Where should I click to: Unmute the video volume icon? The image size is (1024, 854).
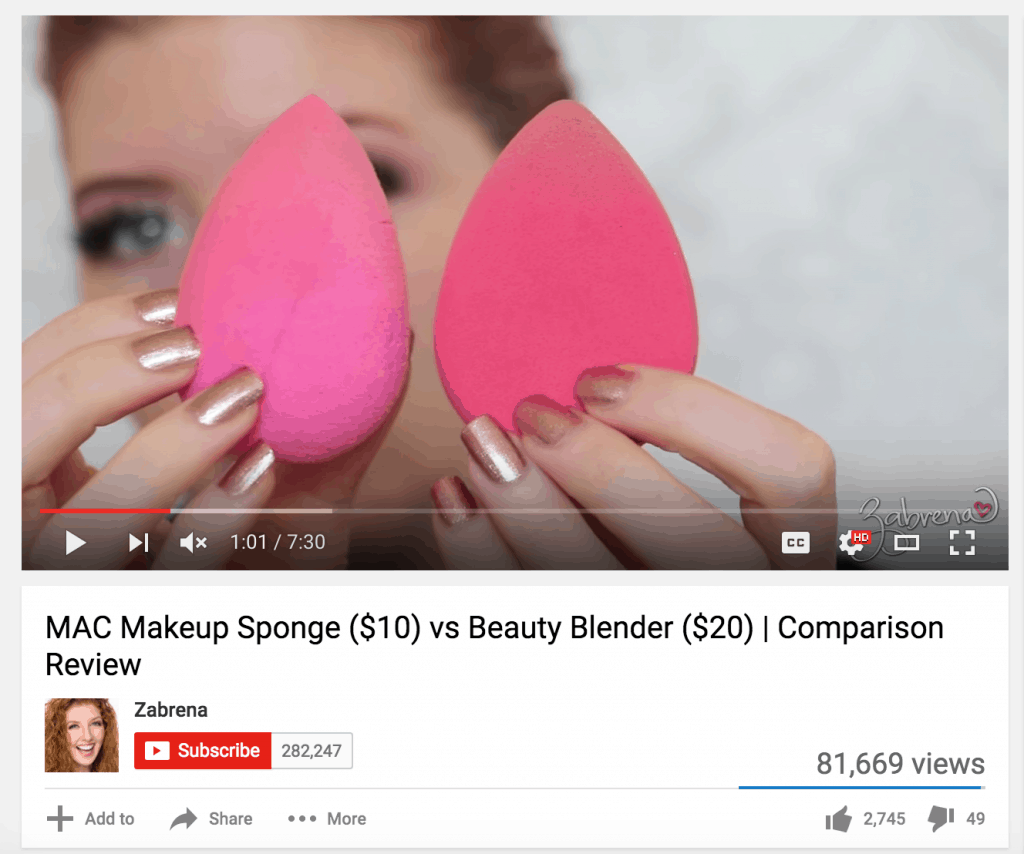193,543
